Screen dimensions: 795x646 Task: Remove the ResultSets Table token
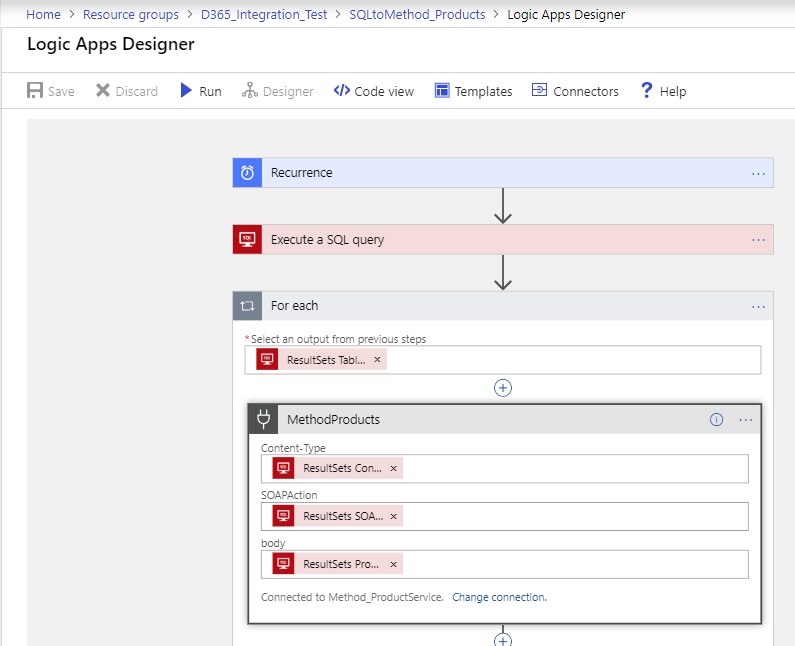(377, 360)
